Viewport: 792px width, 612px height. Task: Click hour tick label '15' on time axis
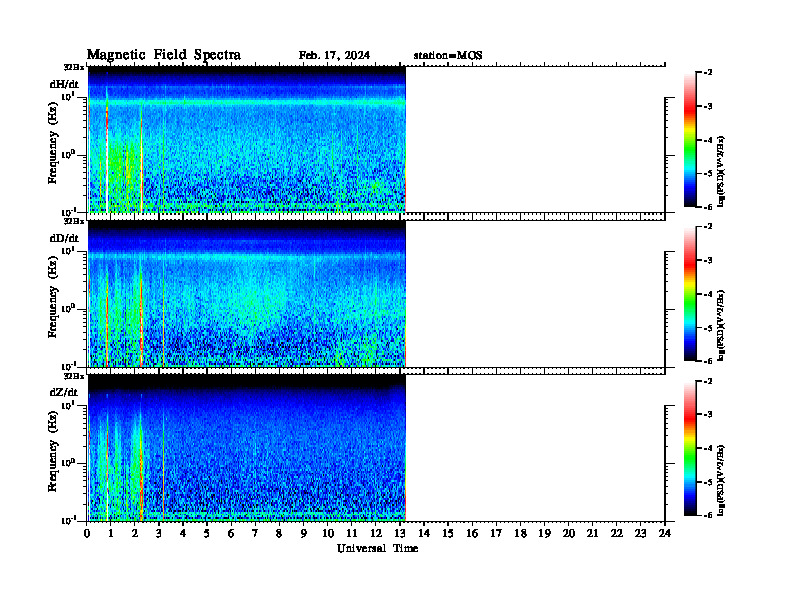tap(448, 534)
